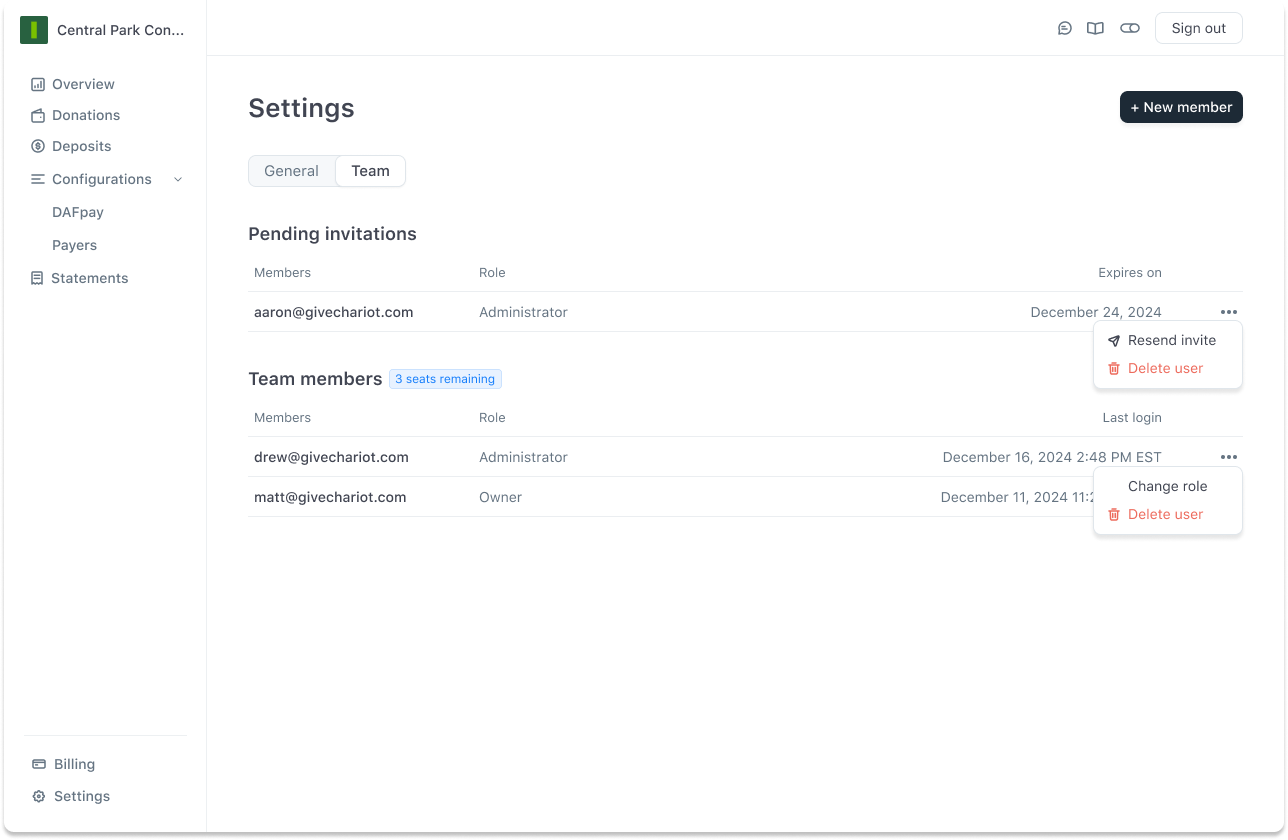The image size is (1288, 840).
Task: Open options menu for drew@givechariot.com
Action: pos(1229,457)
